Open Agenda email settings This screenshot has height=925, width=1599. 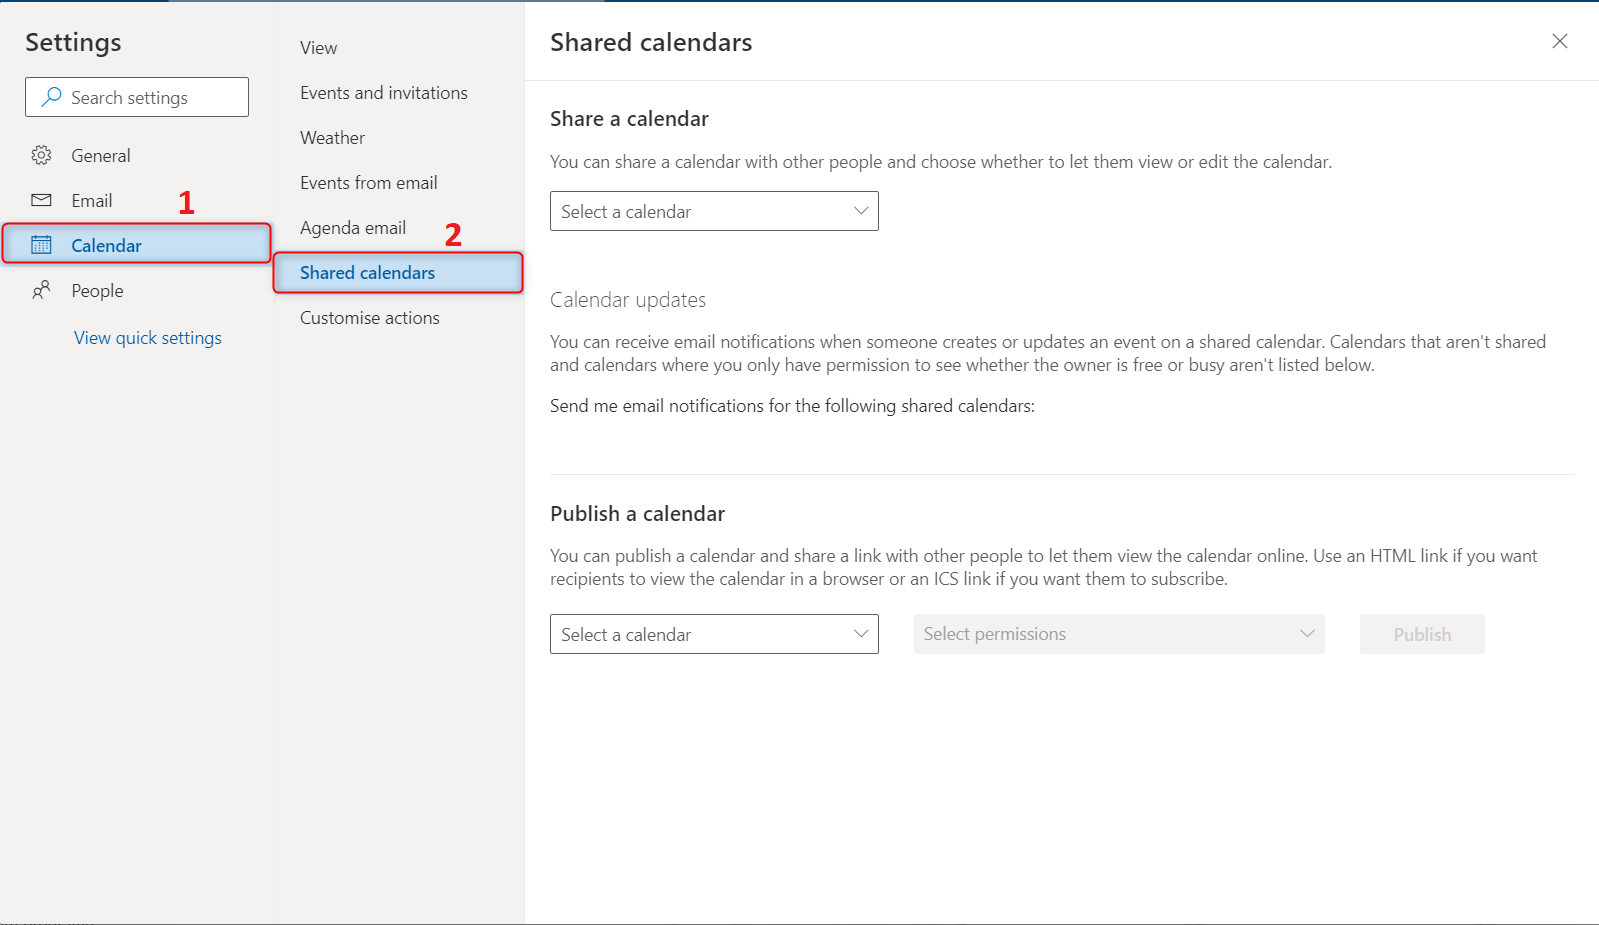[x=352, y=228]
